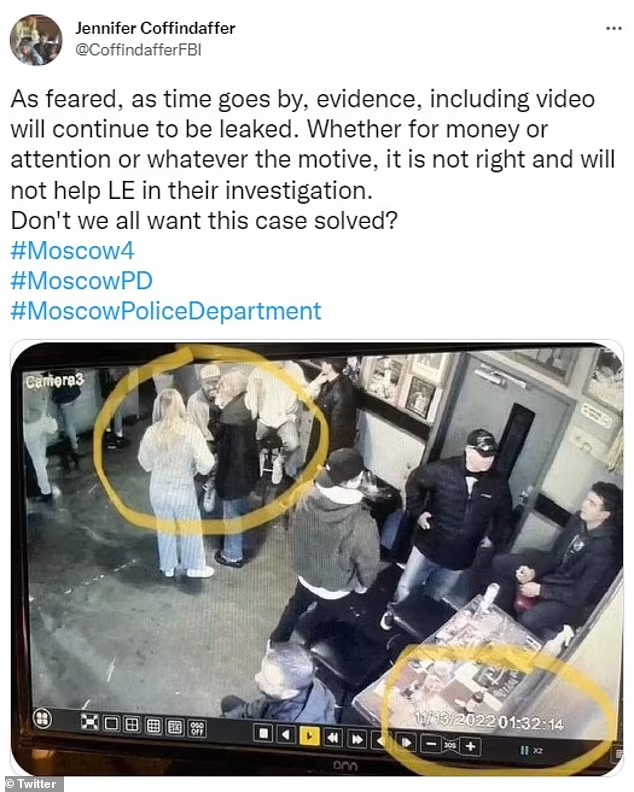Fast forward the footage
This screenshot has height=792, width=634.
point(357,739)
